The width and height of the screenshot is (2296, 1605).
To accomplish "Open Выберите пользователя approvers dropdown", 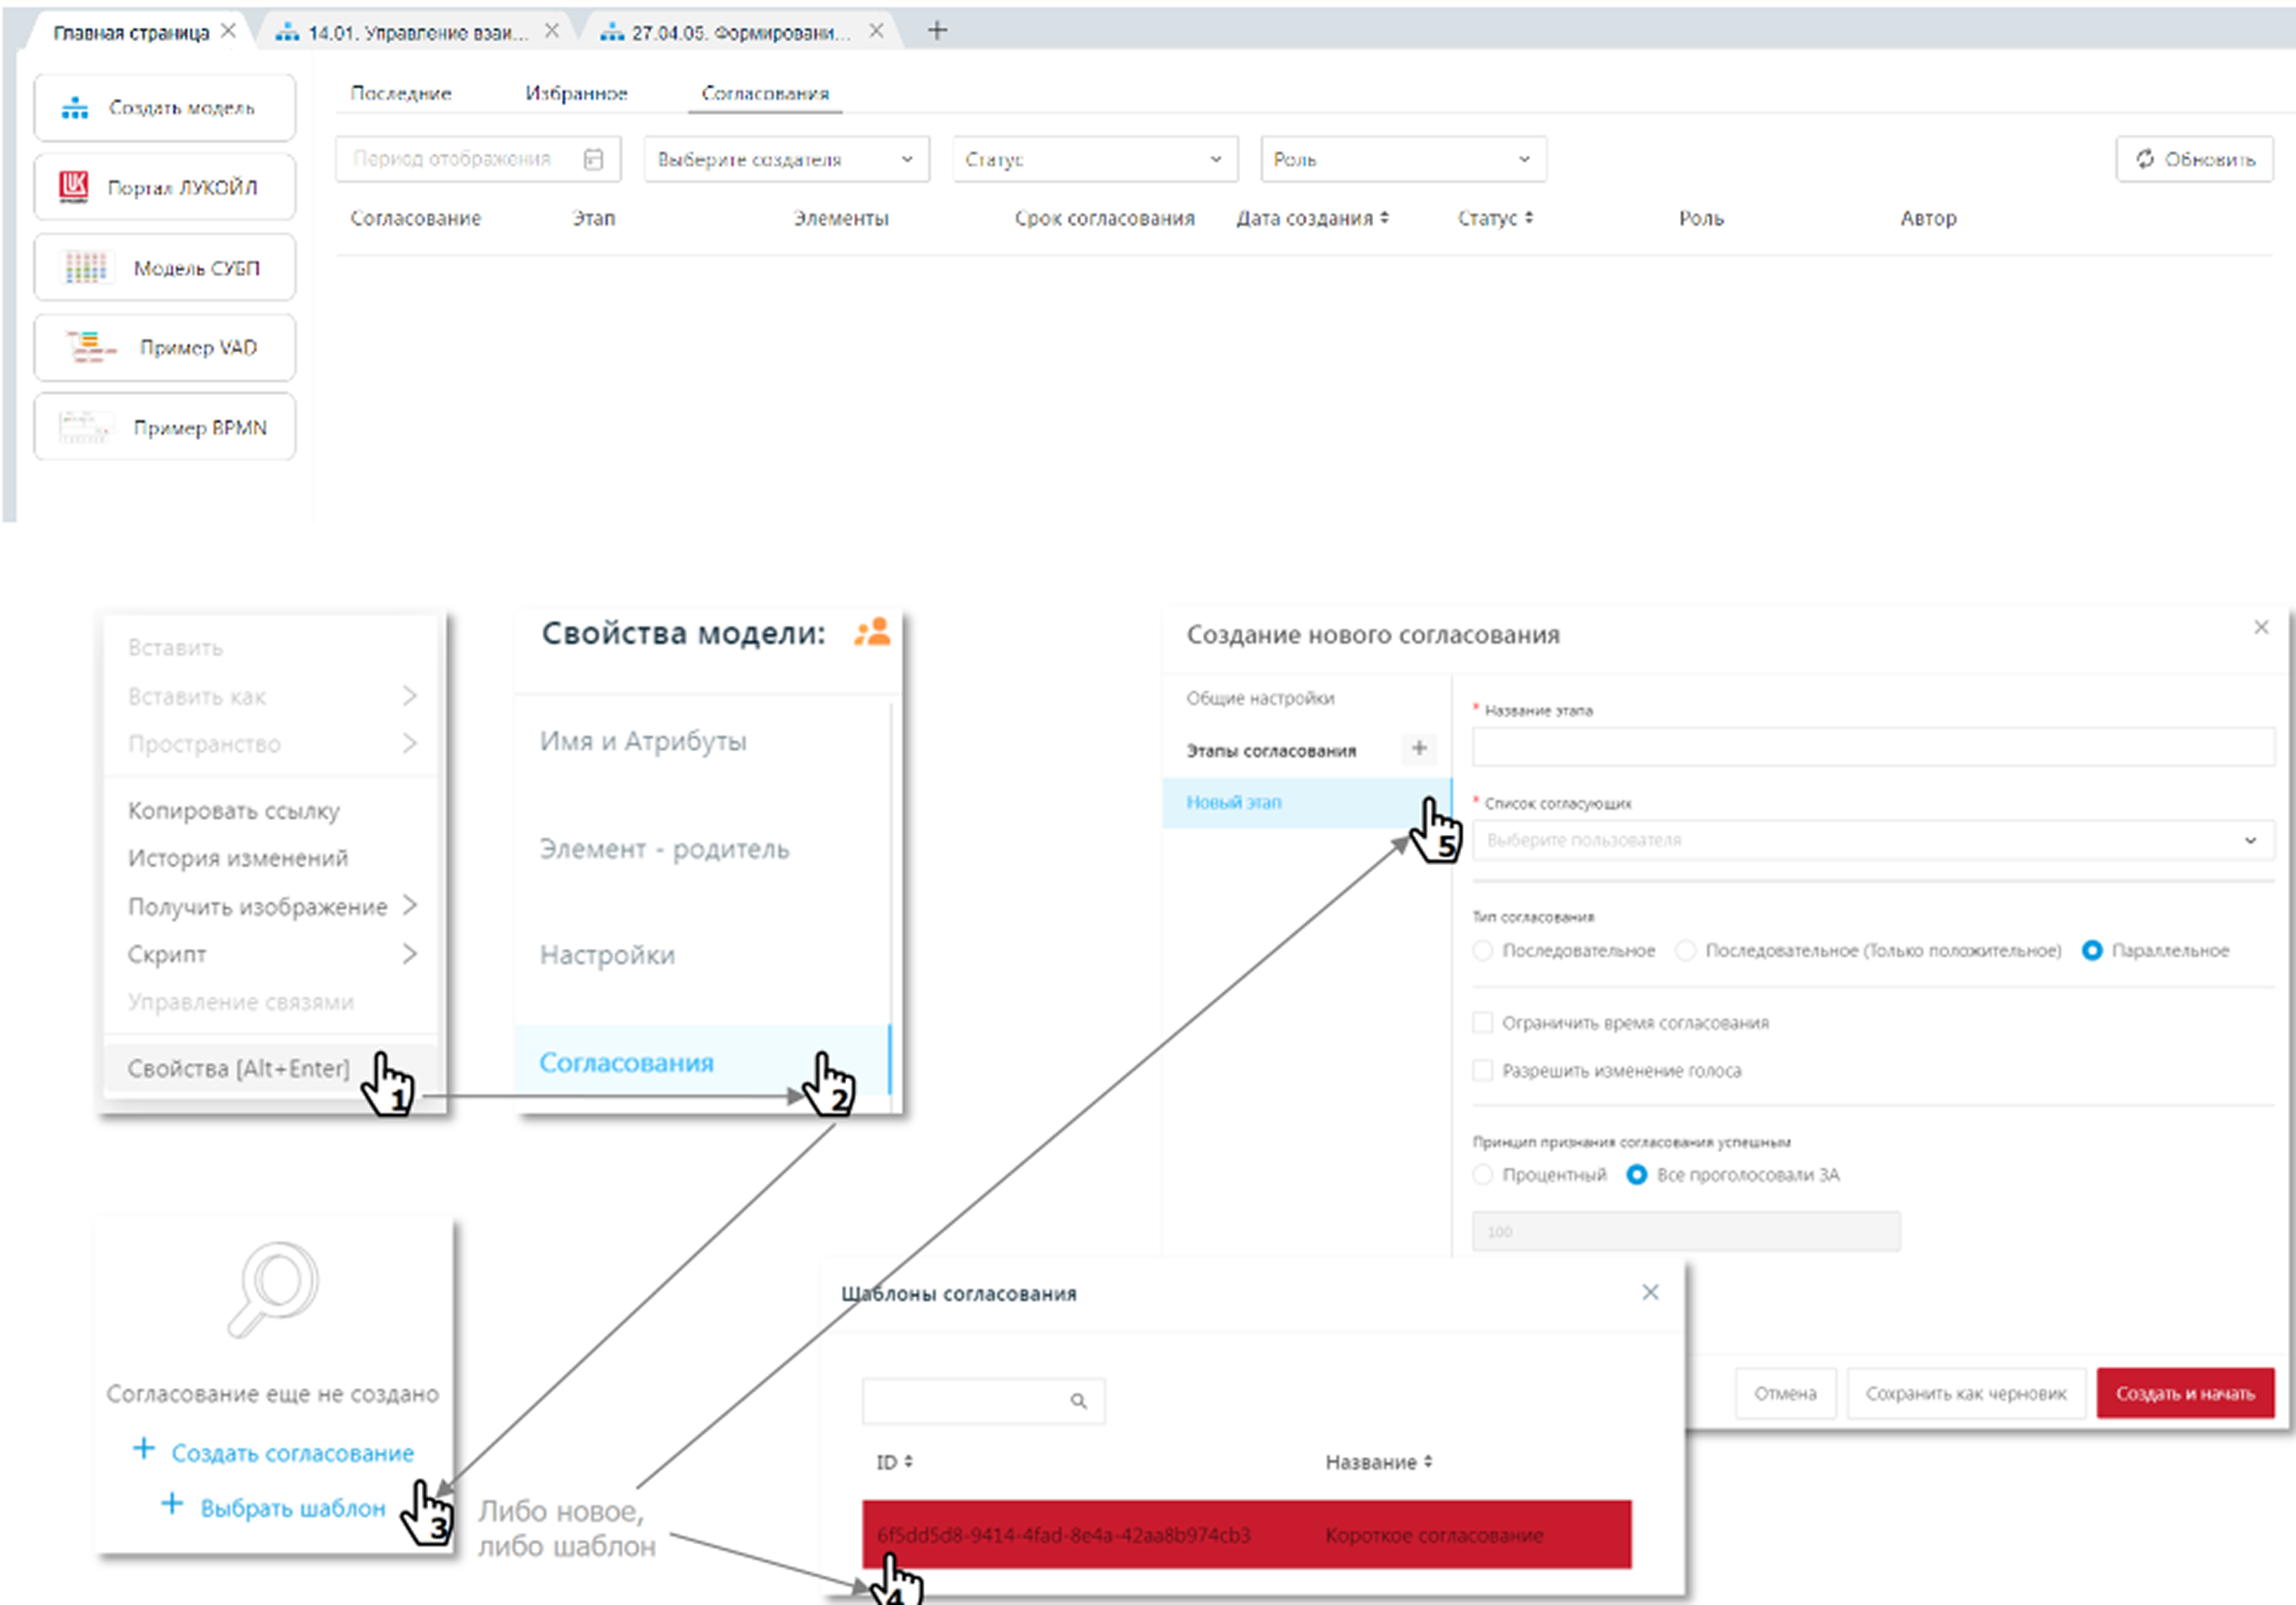I will [1872, 840].
